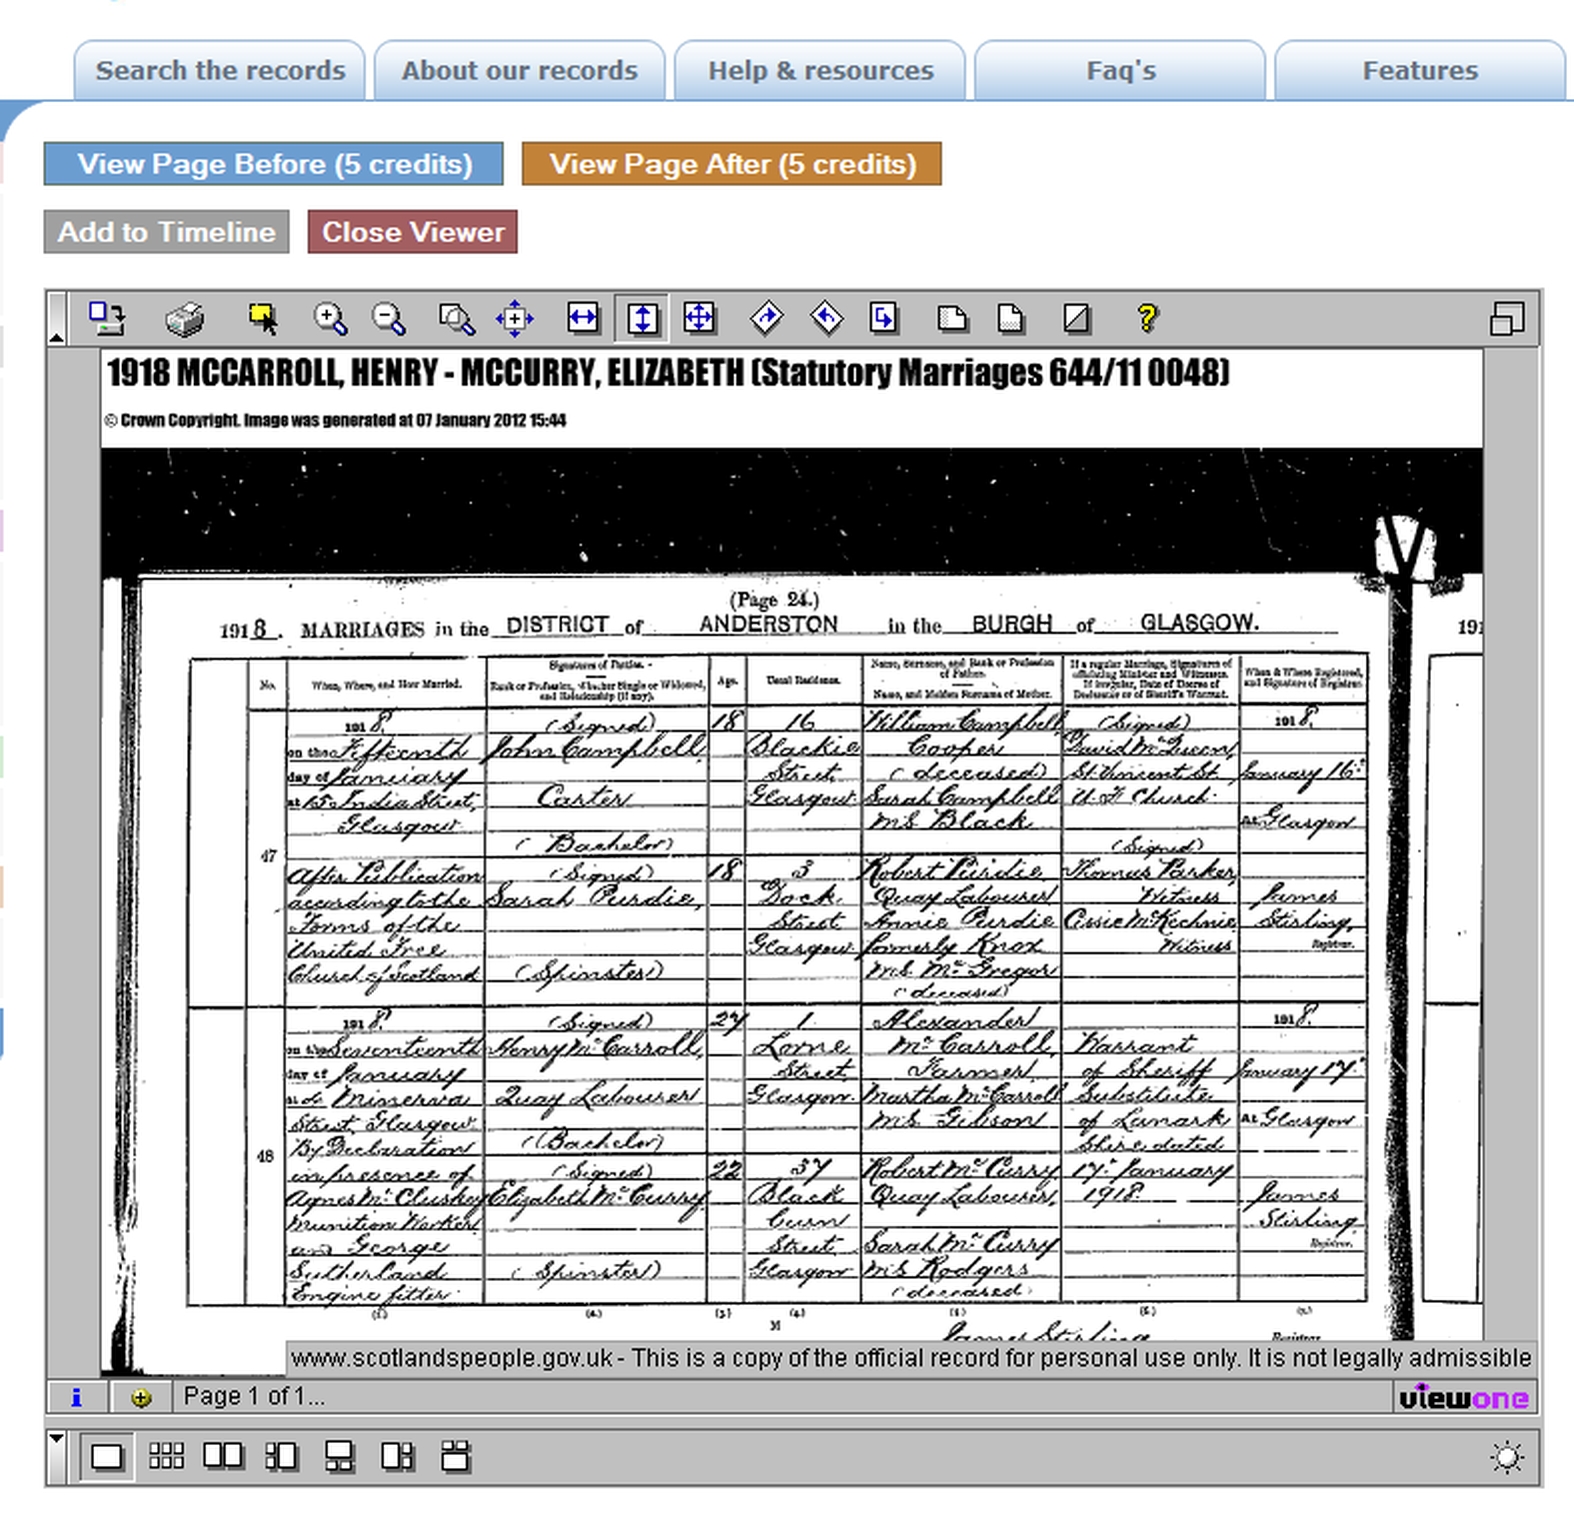The height and width of the screenshot is (1526, 1574).
Task: Click the second page icon with folded corner
Action: (1011, 319)
